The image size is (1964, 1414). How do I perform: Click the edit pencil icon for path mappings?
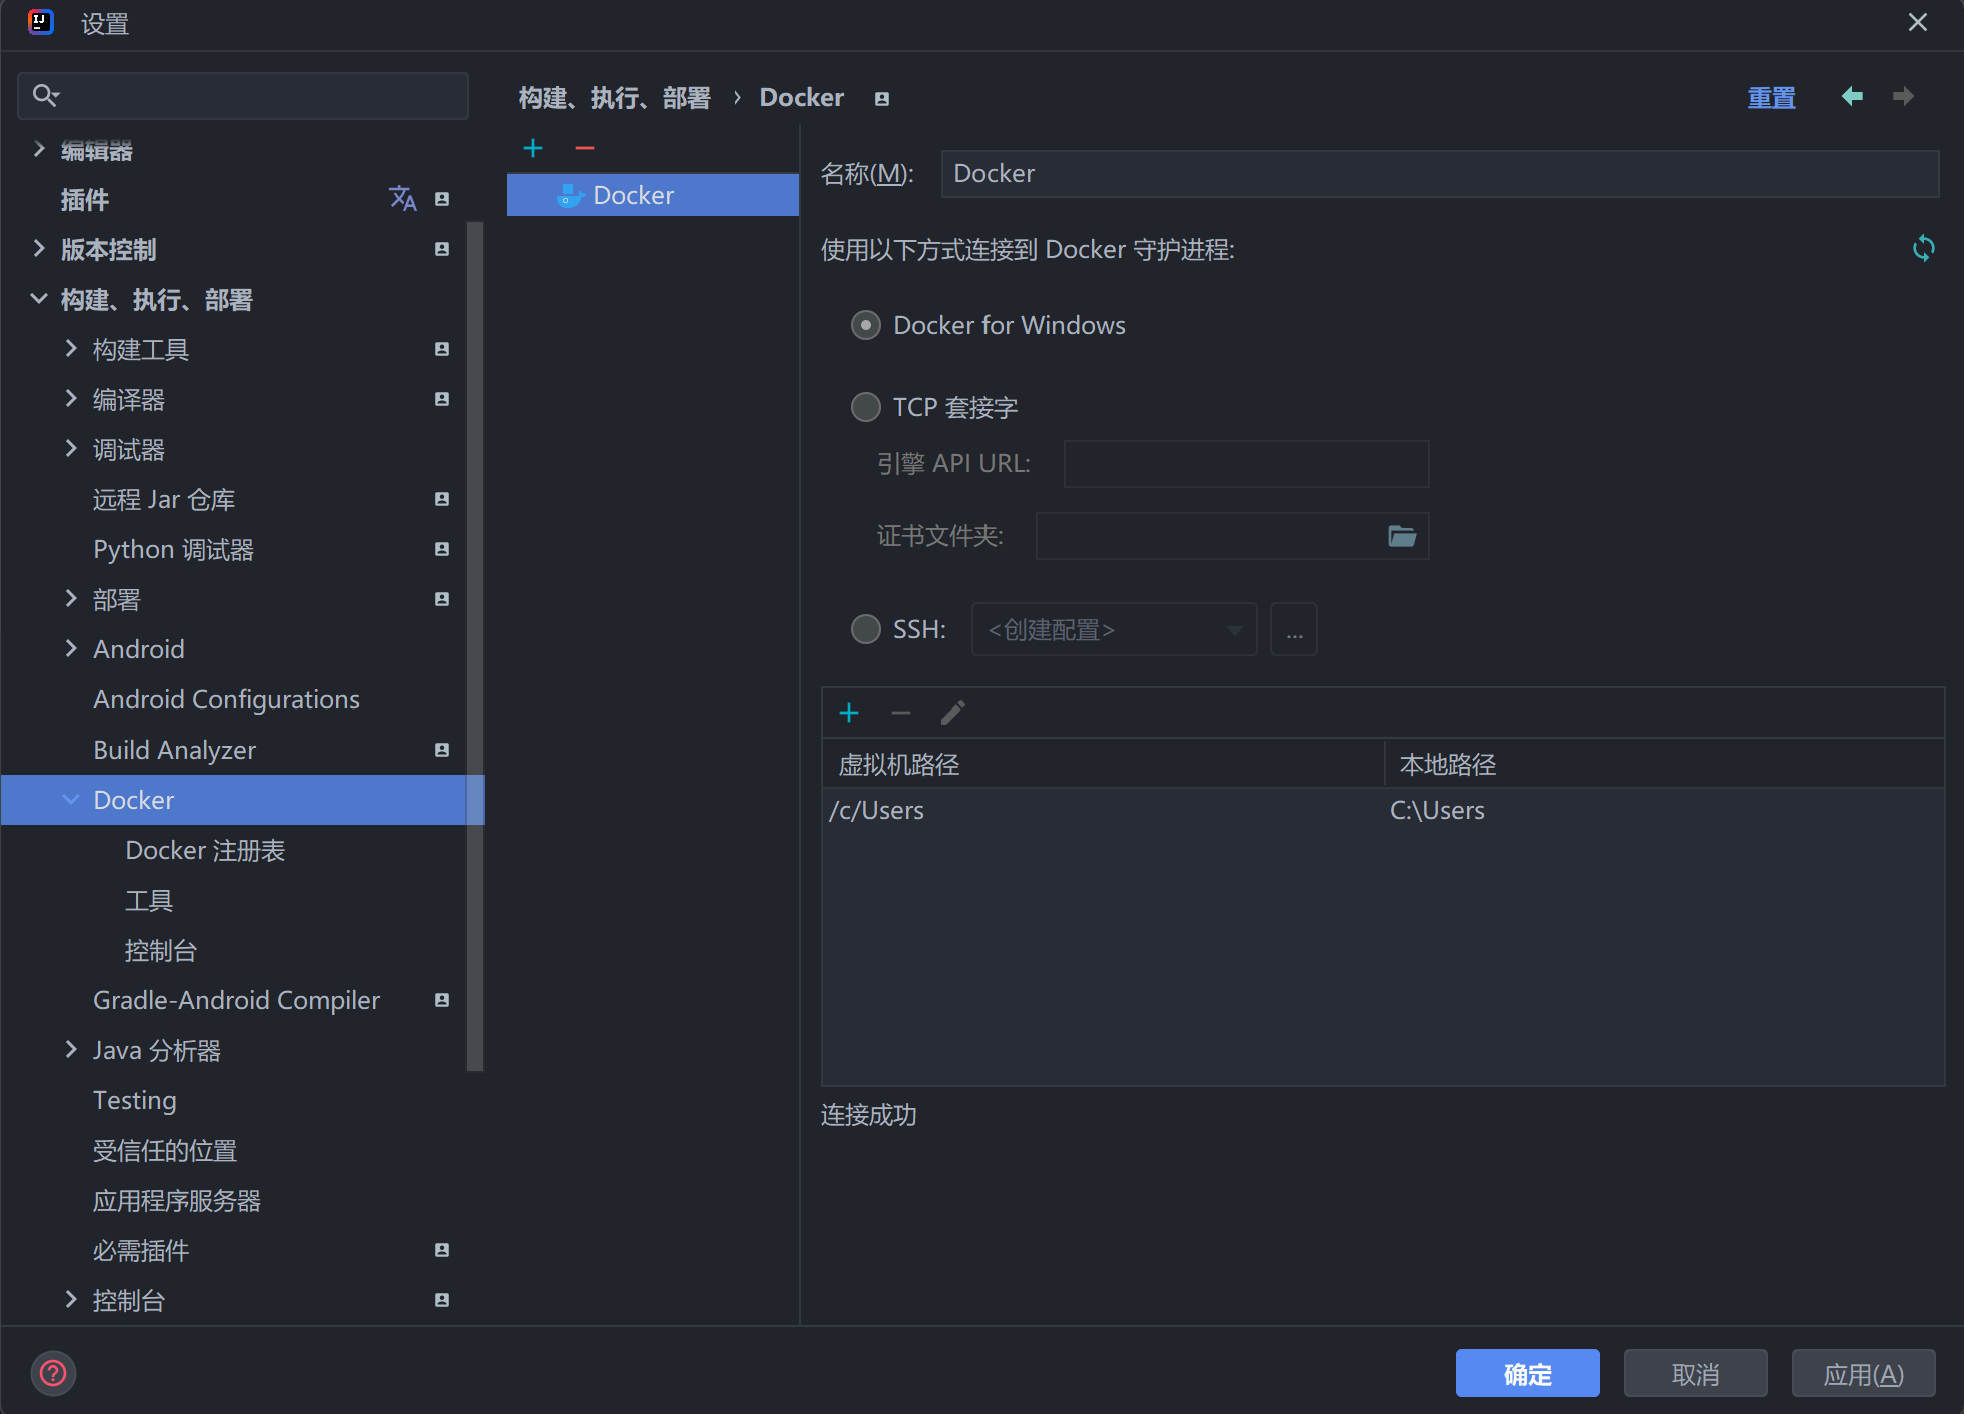click(953, 713)
